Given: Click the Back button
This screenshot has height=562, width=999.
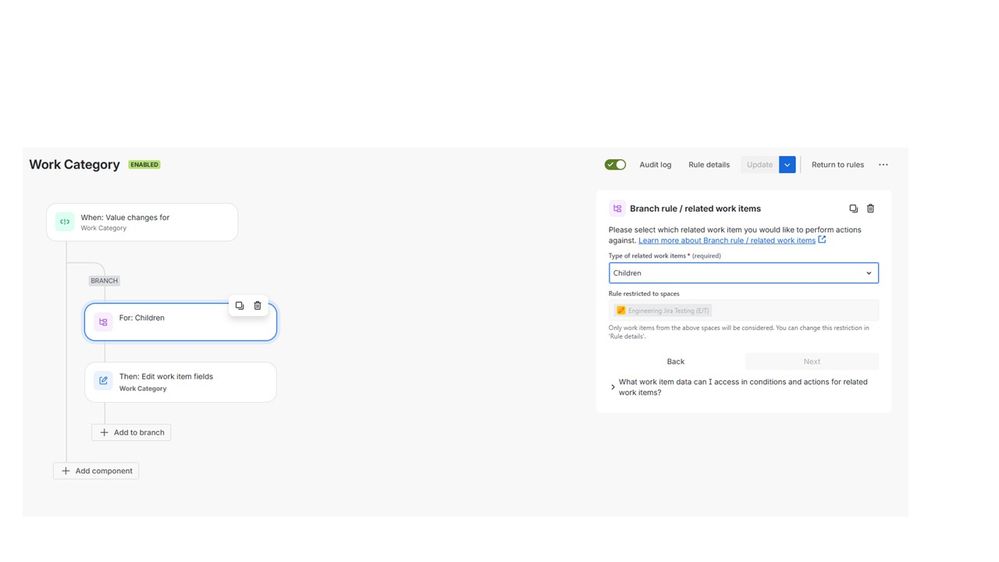Looking at the screenshot, I should [675, 361].
